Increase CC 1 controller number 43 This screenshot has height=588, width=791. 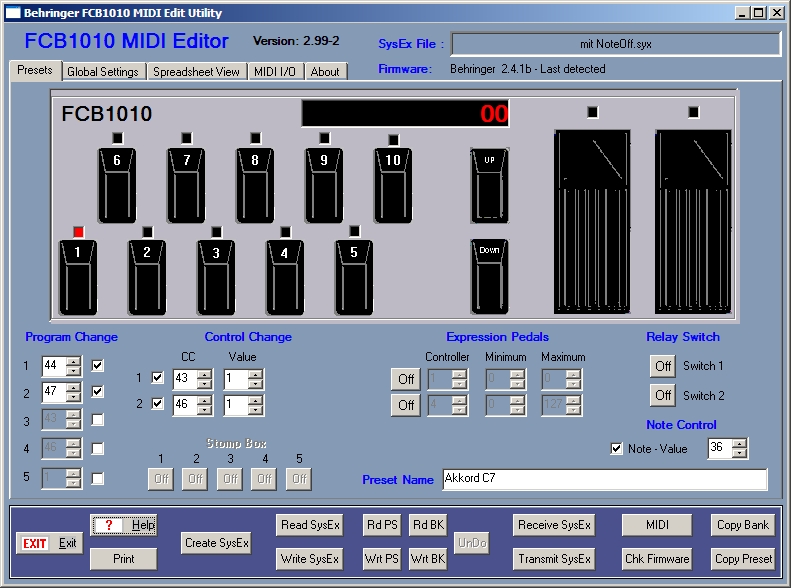204,374
